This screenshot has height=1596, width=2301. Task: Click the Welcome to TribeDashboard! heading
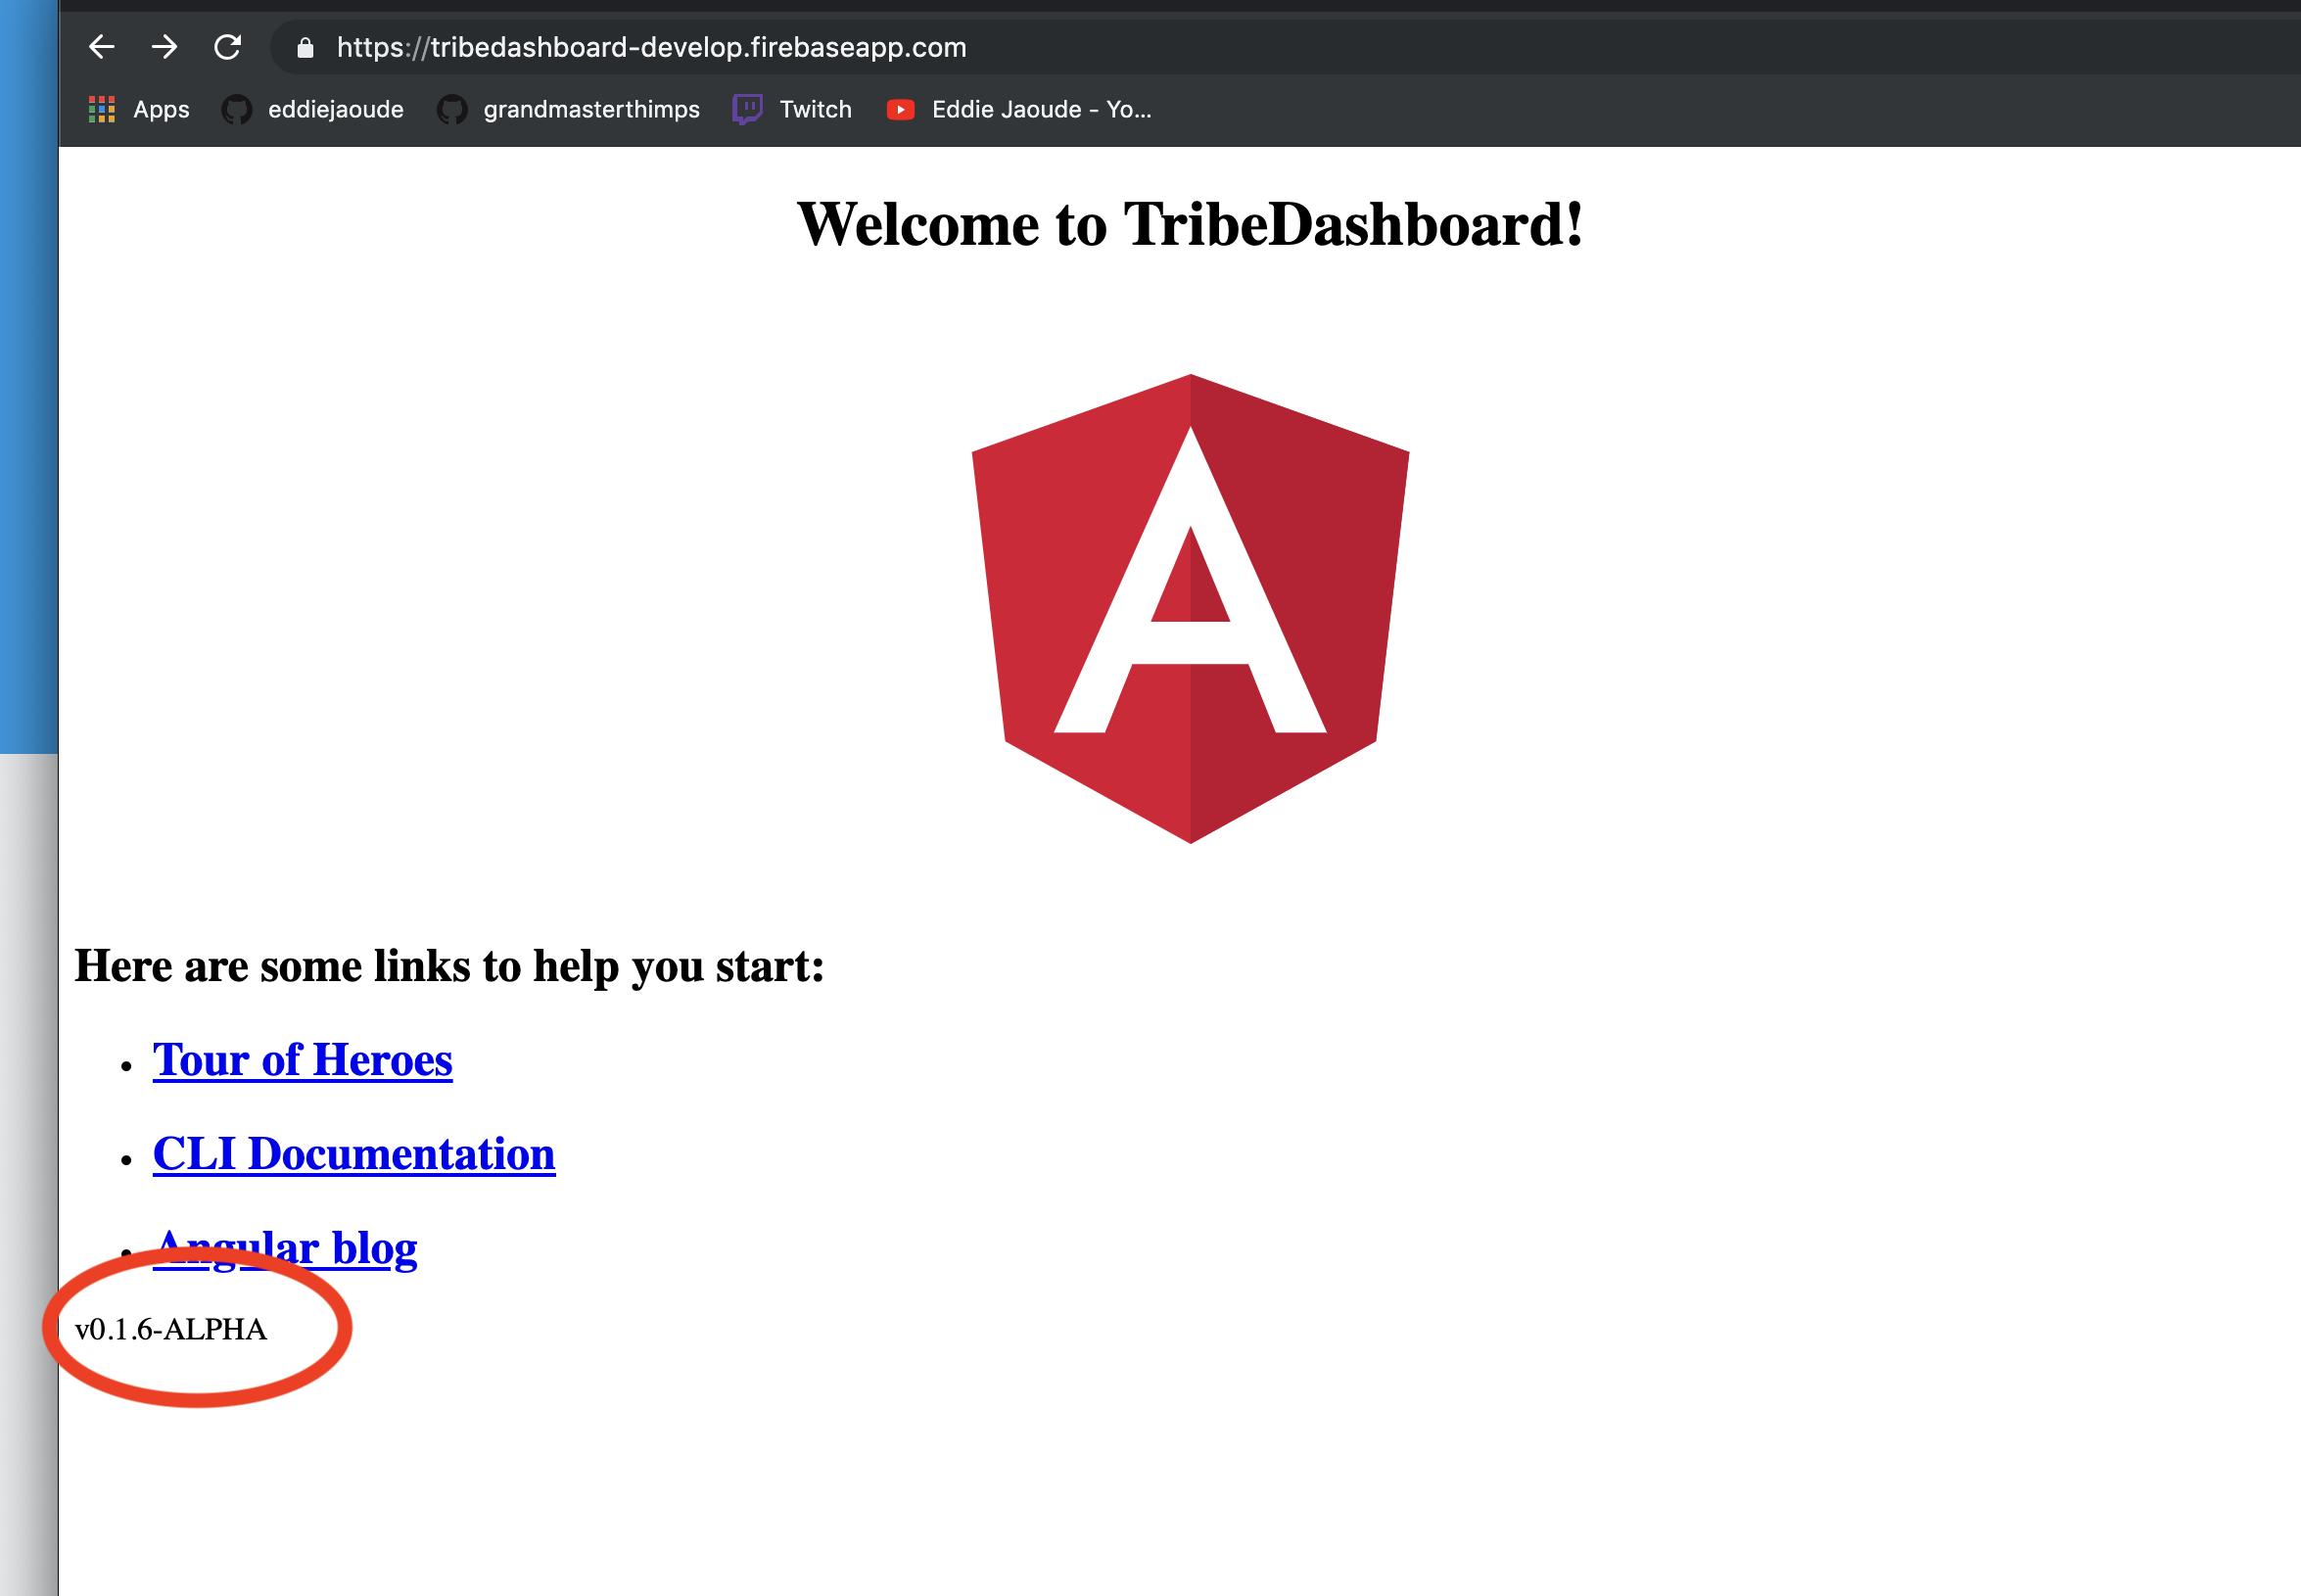click(1190, 223)
